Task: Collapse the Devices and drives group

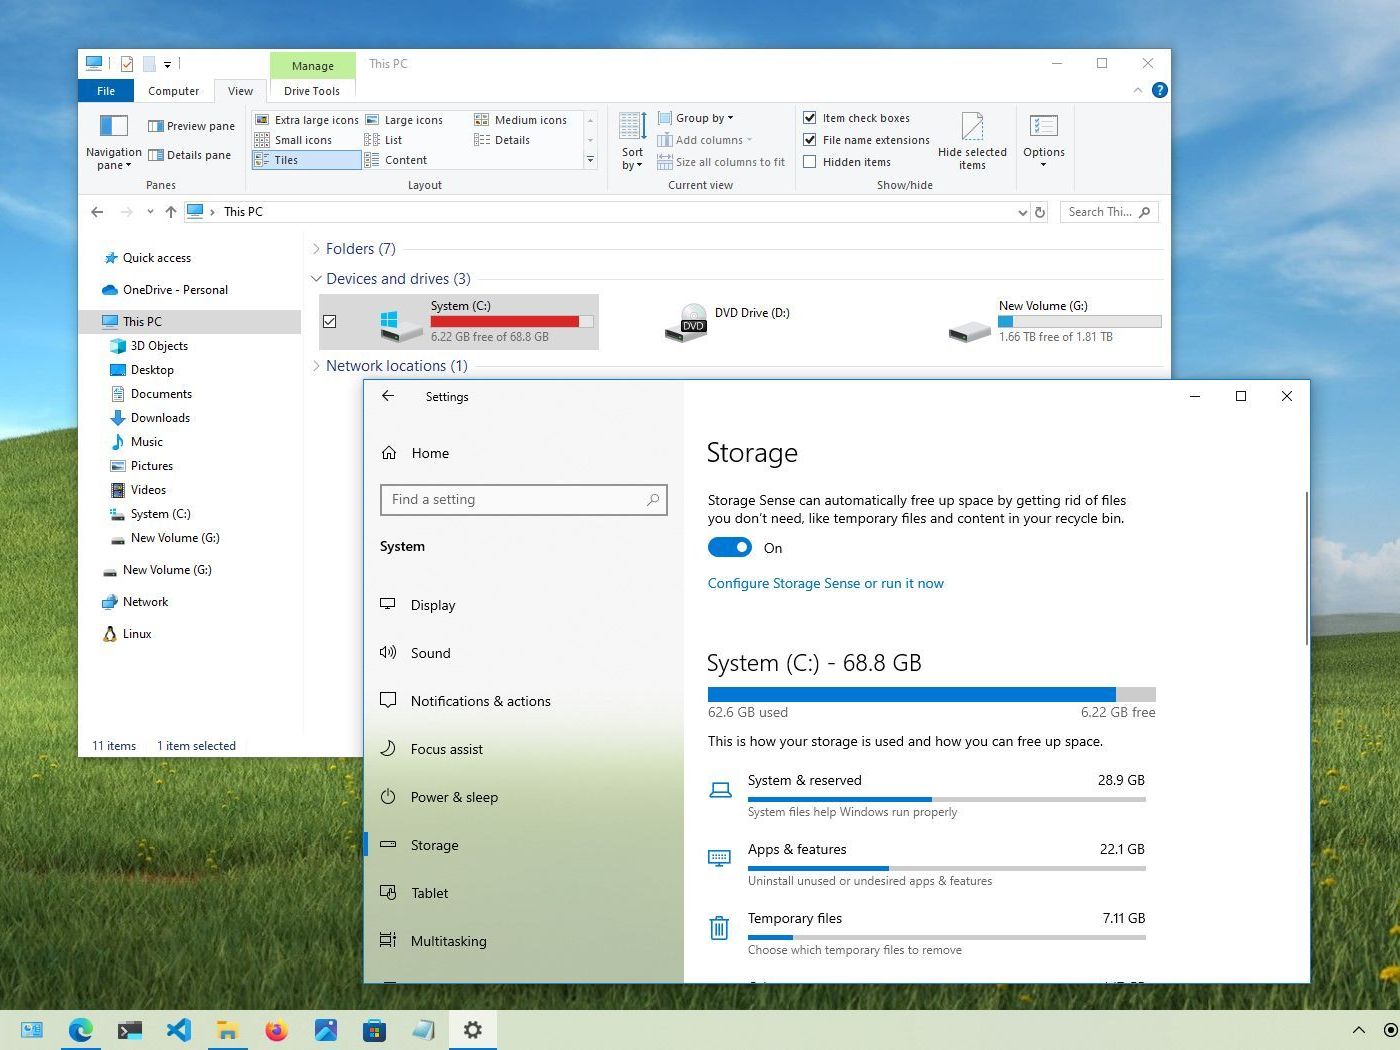Action: click(317, 279)
